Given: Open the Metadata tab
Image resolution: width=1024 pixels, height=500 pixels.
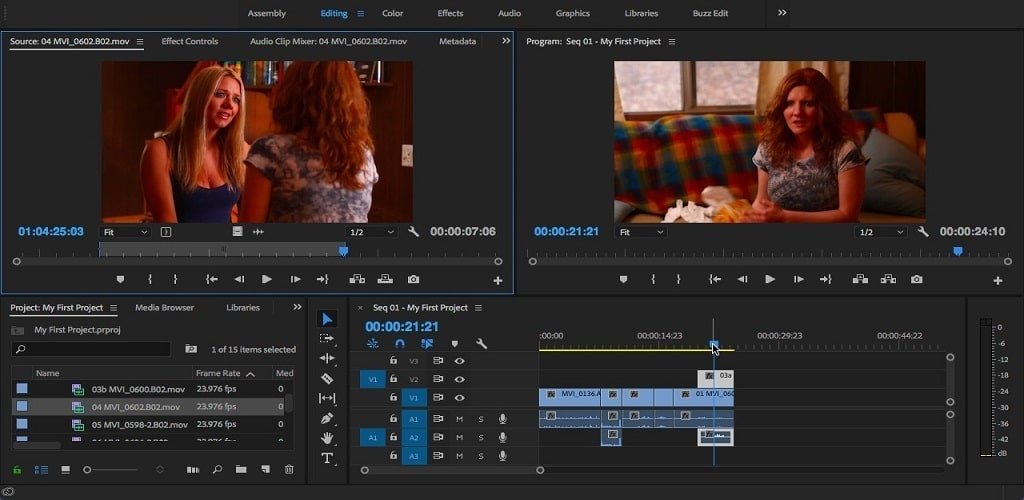Looking at the screenshot, I should (x=457, y=41).
